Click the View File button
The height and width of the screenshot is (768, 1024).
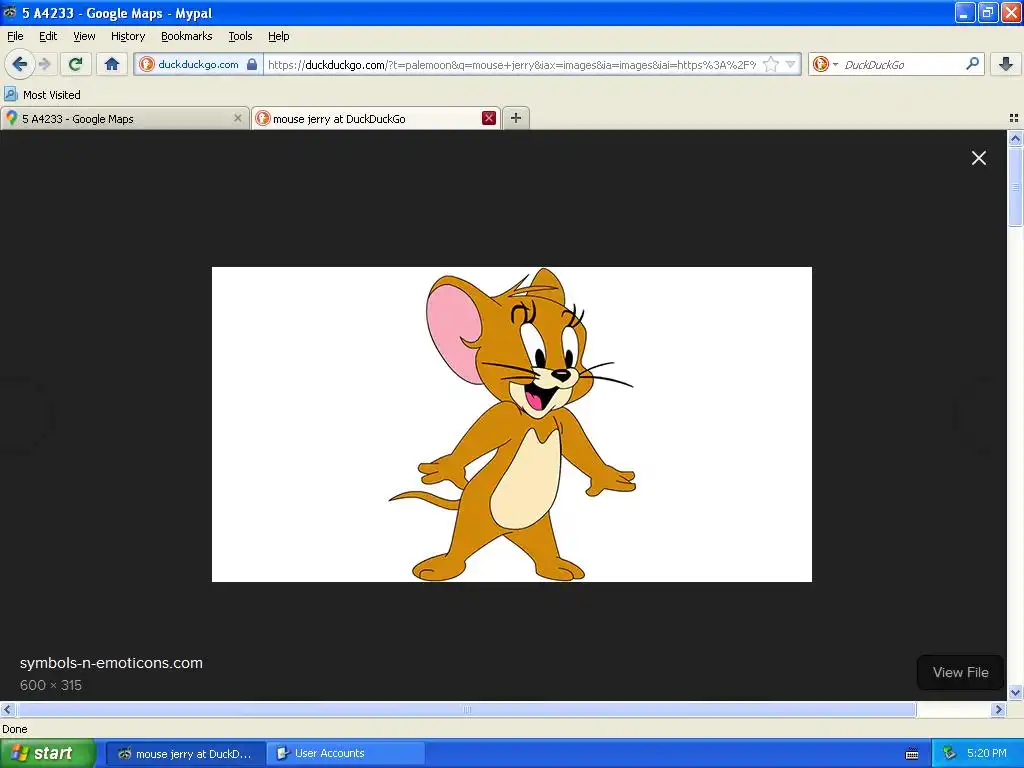[x=960, y=673]
